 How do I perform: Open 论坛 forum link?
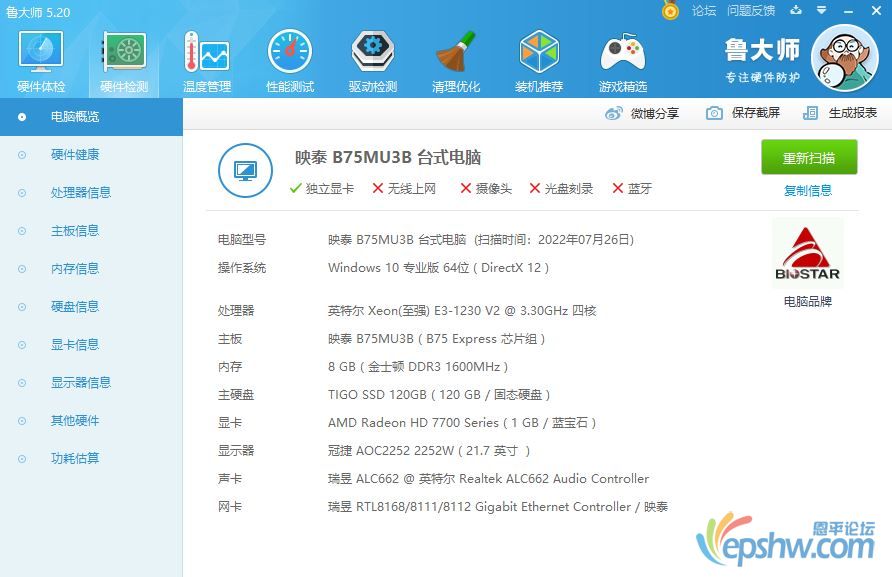(x=704, y=11)
